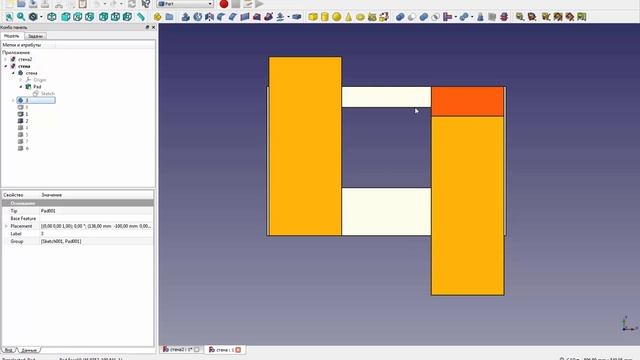Screen dimensions: 640x360
Task: Switch to the Задачи tab
Action: 36,36
